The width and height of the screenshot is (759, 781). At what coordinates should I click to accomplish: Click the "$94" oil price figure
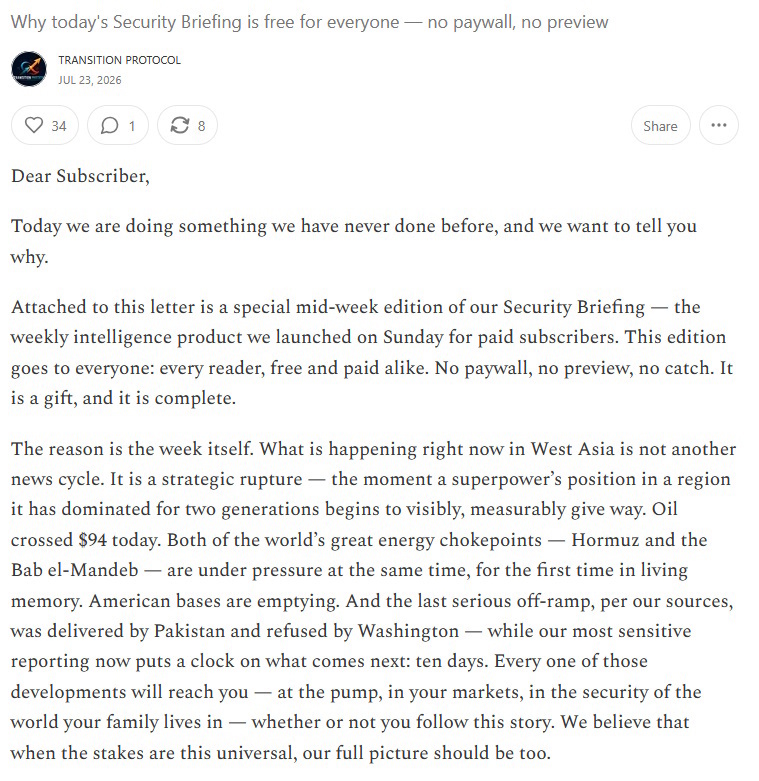point(93,540)
